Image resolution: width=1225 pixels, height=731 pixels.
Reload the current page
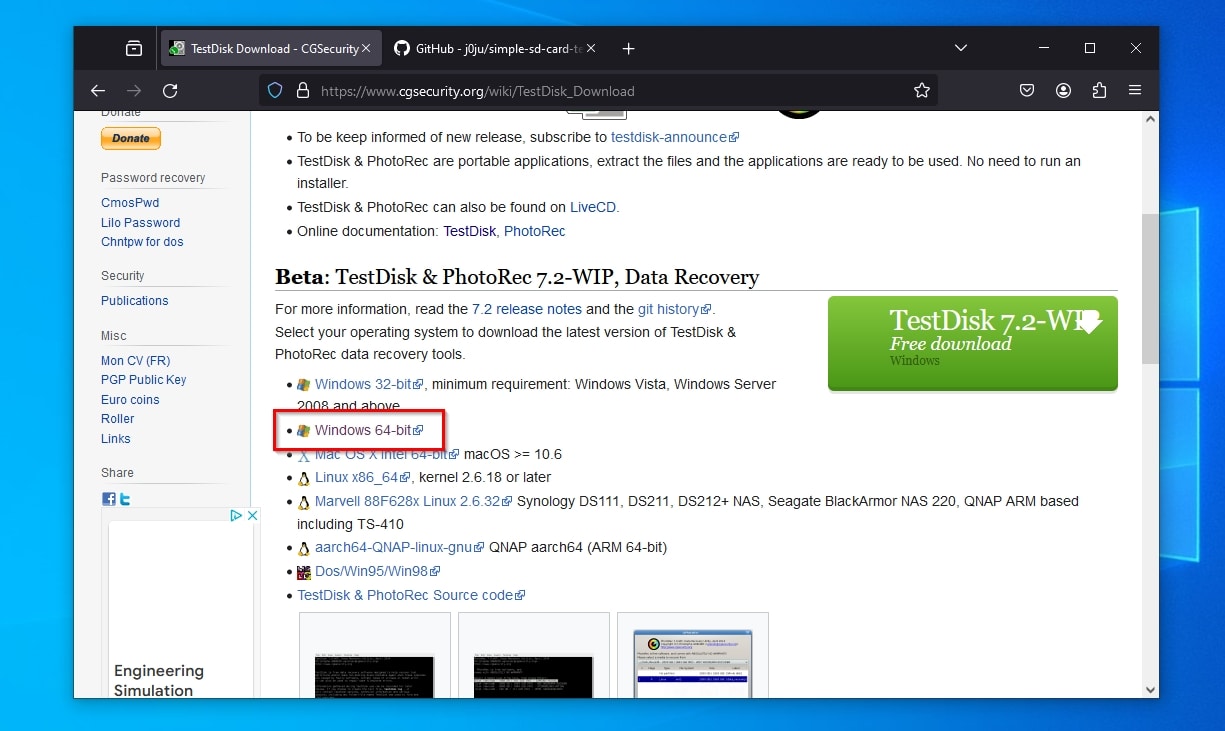tap(170, 91)
